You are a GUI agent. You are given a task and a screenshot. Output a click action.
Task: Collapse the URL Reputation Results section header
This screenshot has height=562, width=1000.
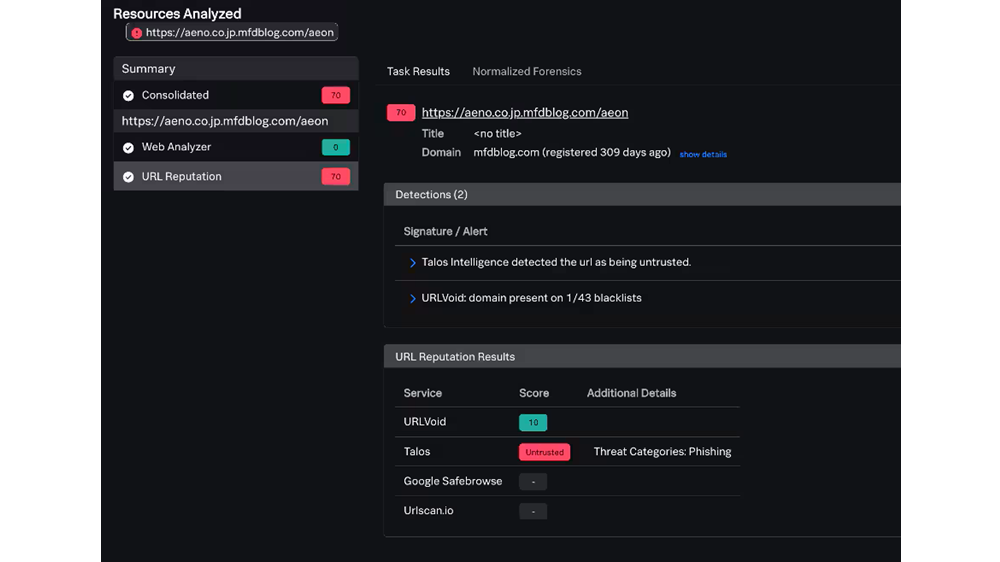coord(642,357)
